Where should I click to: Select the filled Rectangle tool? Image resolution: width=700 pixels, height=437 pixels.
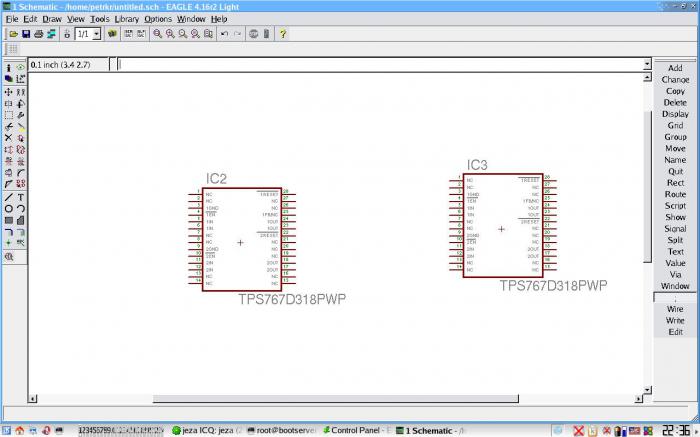(8, 221)
